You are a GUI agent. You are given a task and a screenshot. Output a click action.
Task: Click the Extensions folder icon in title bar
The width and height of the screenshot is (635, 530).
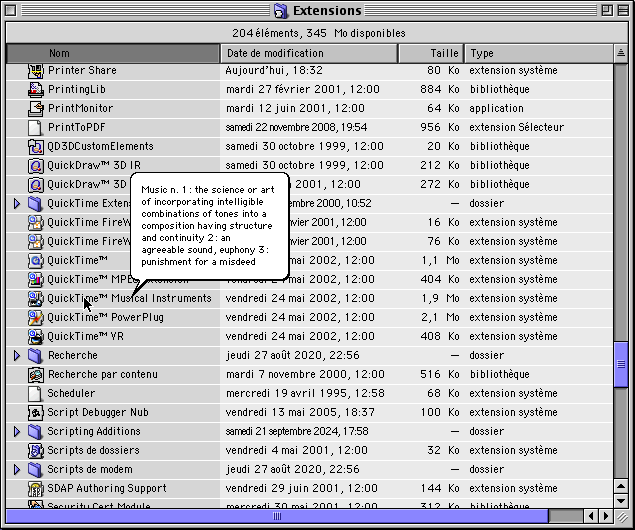[281, 11]
